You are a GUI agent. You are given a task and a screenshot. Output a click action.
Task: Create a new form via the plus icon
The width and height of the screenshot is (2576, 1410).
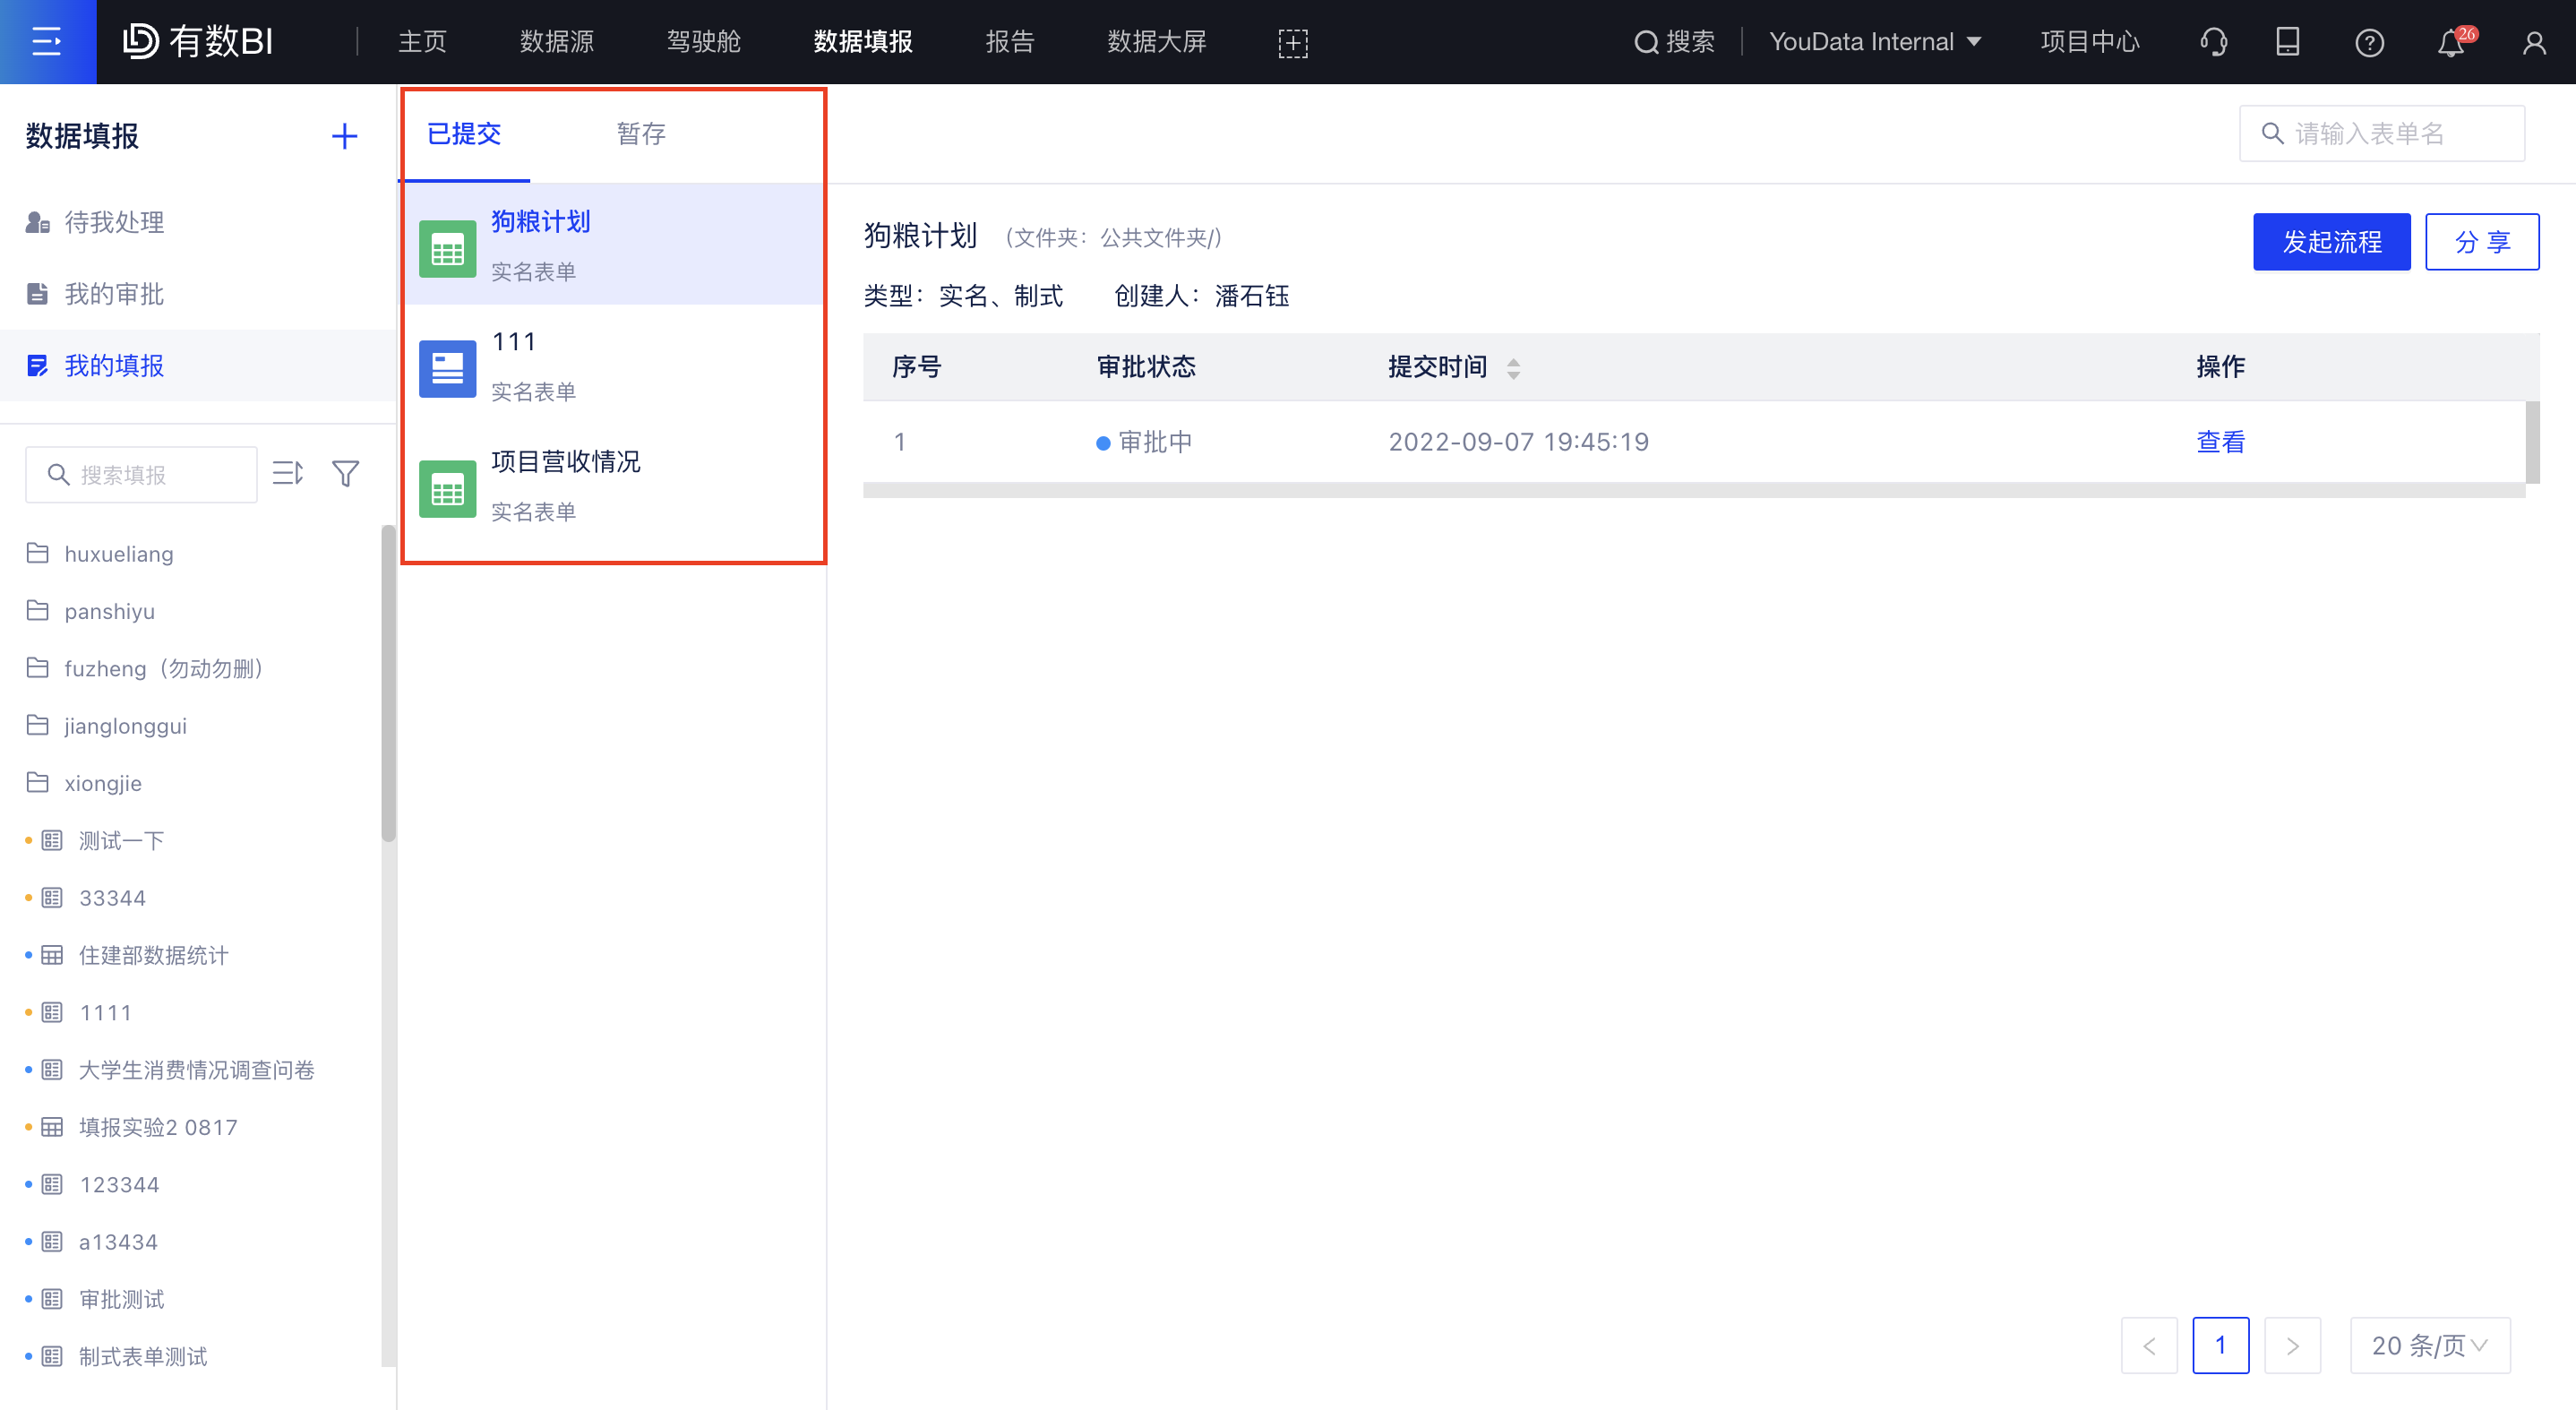[x=344, y=136]
